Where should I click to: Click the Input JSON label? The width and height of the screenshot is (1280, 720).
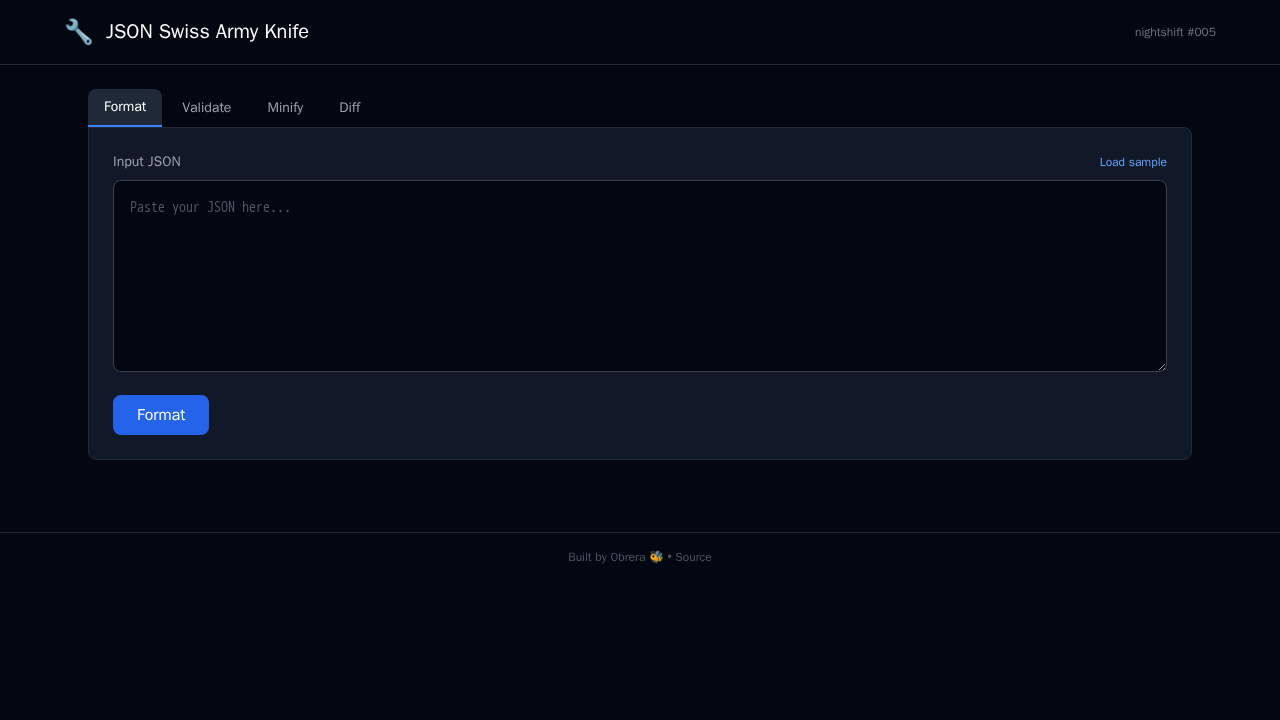pos(146,161)
